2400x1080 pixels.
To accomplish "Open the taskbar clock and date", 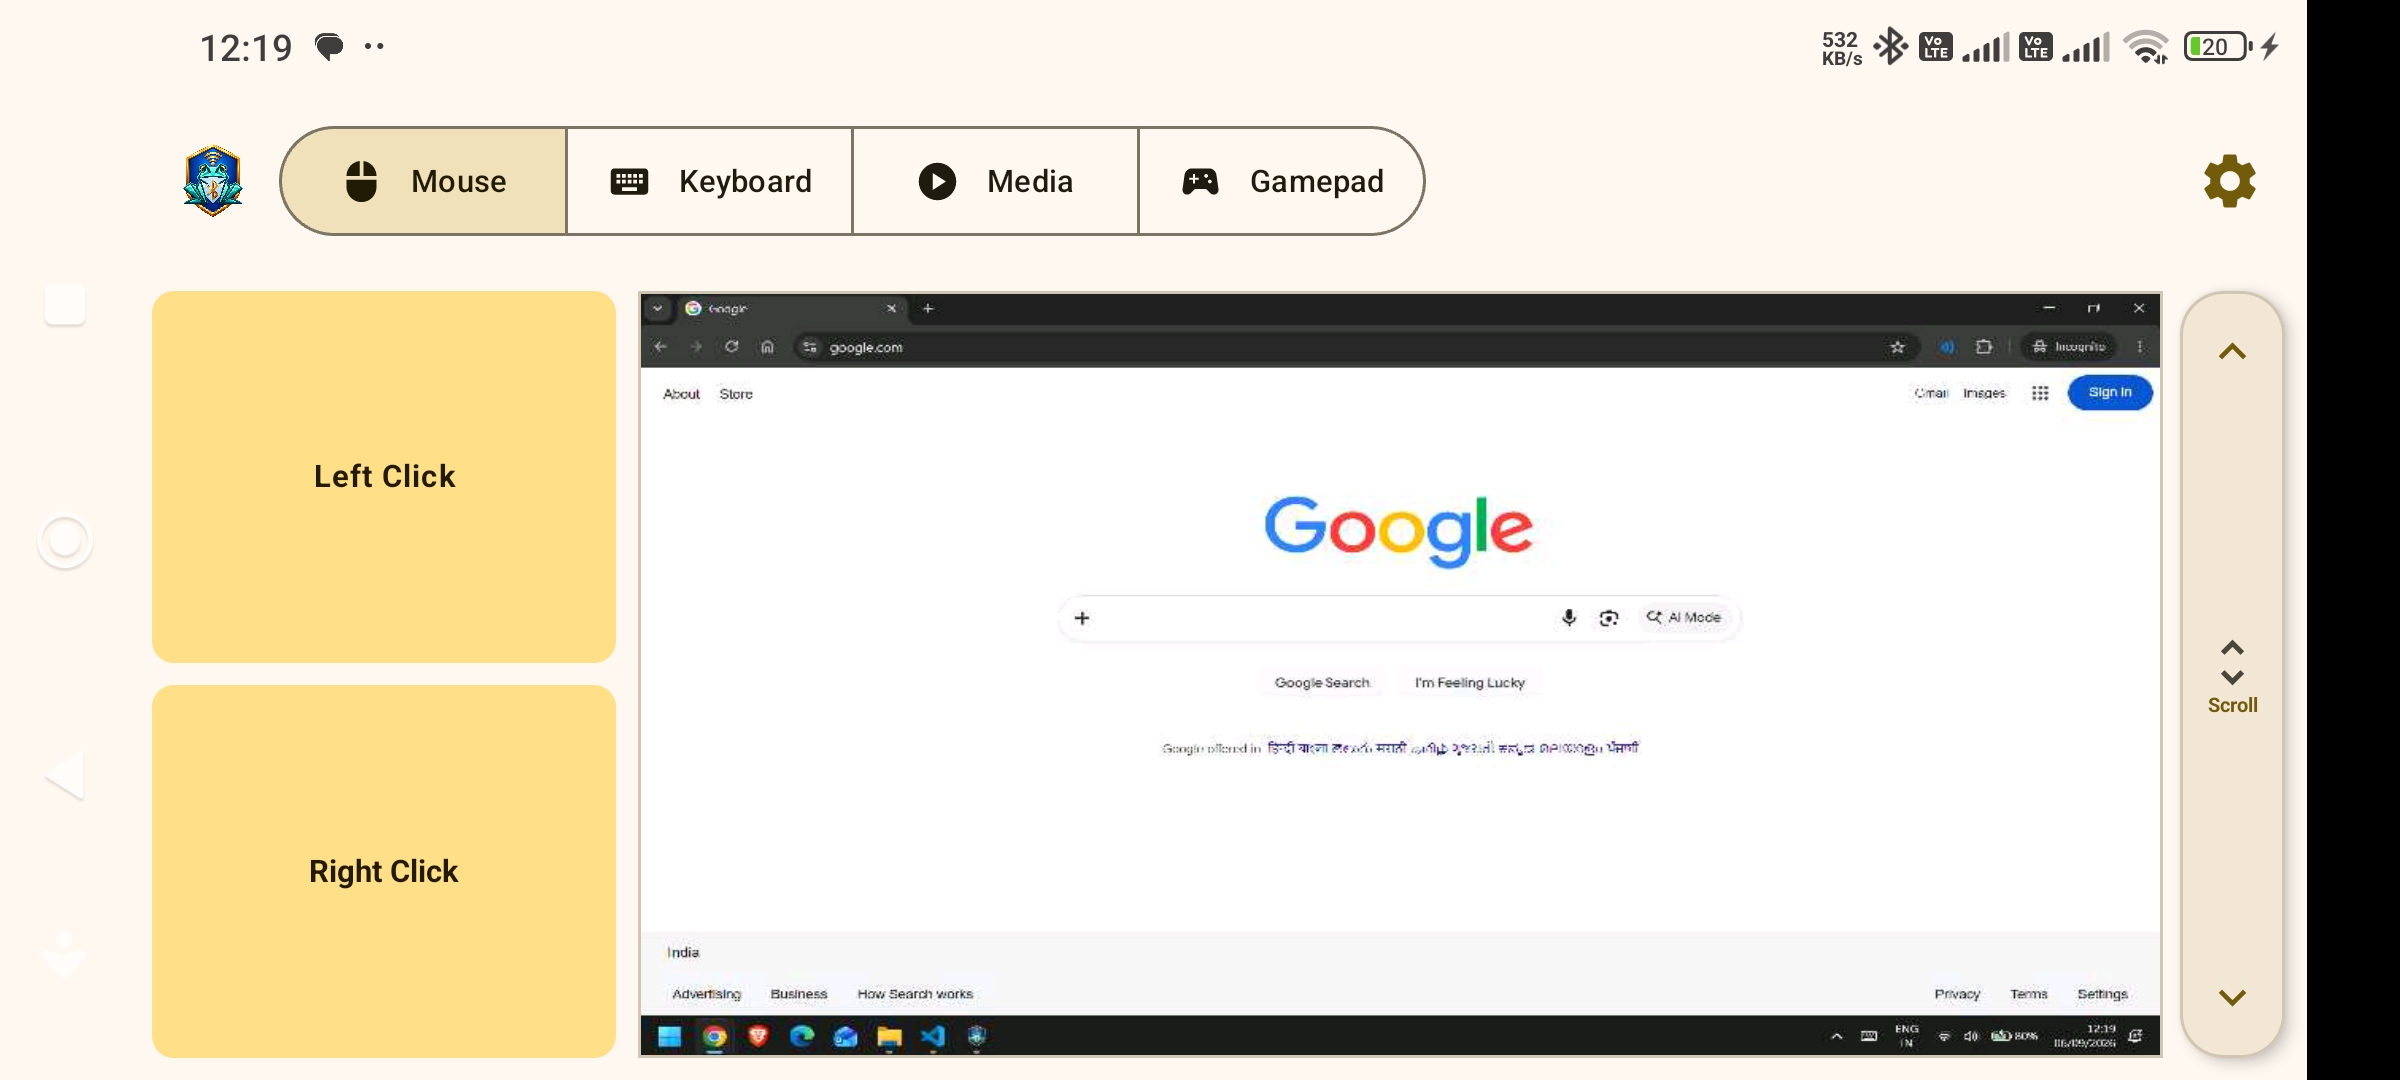I will coord(2085,1036).
